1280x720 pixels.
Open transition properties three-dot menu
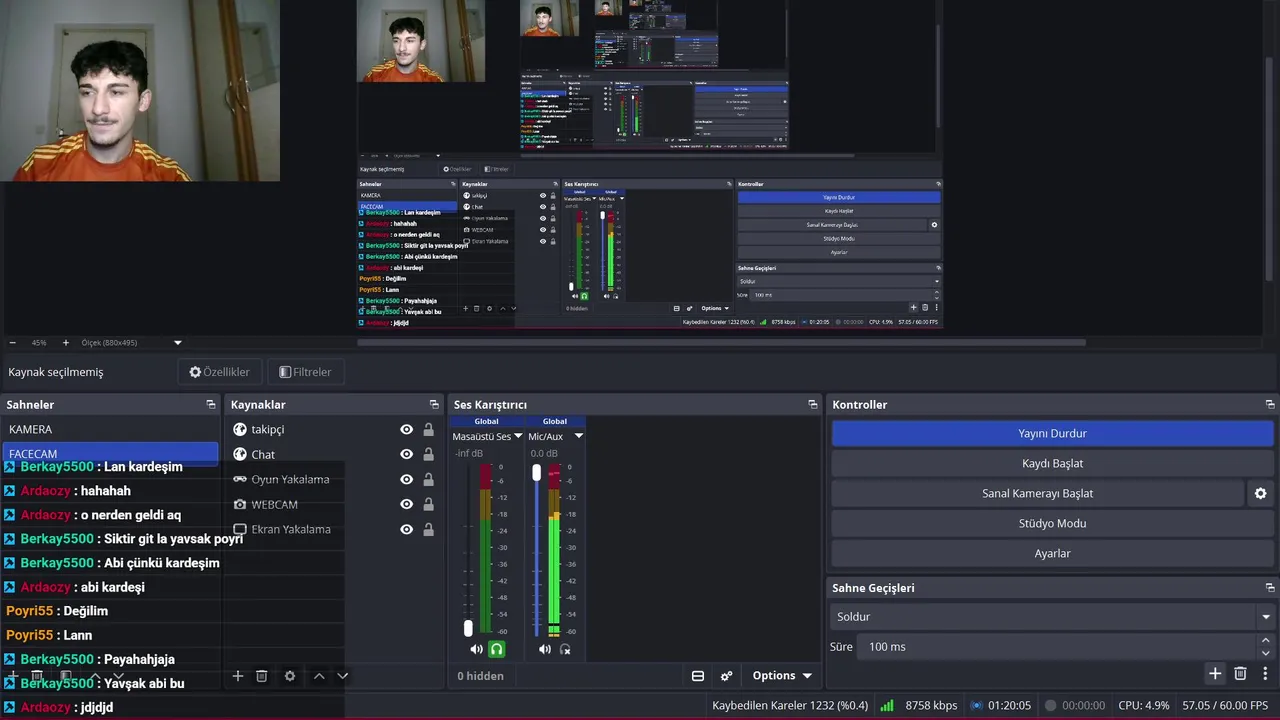coord(1265,674)
